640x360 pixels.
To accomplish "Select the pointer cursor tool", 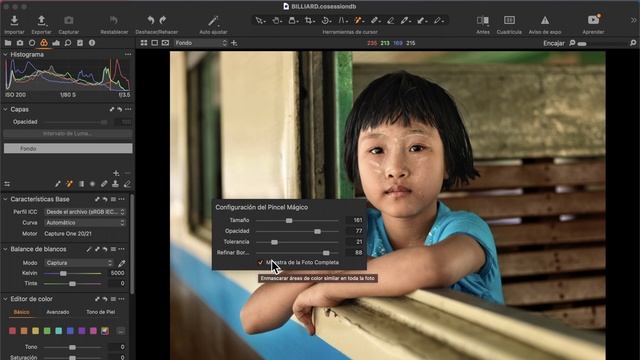I will tap(259, 20).
